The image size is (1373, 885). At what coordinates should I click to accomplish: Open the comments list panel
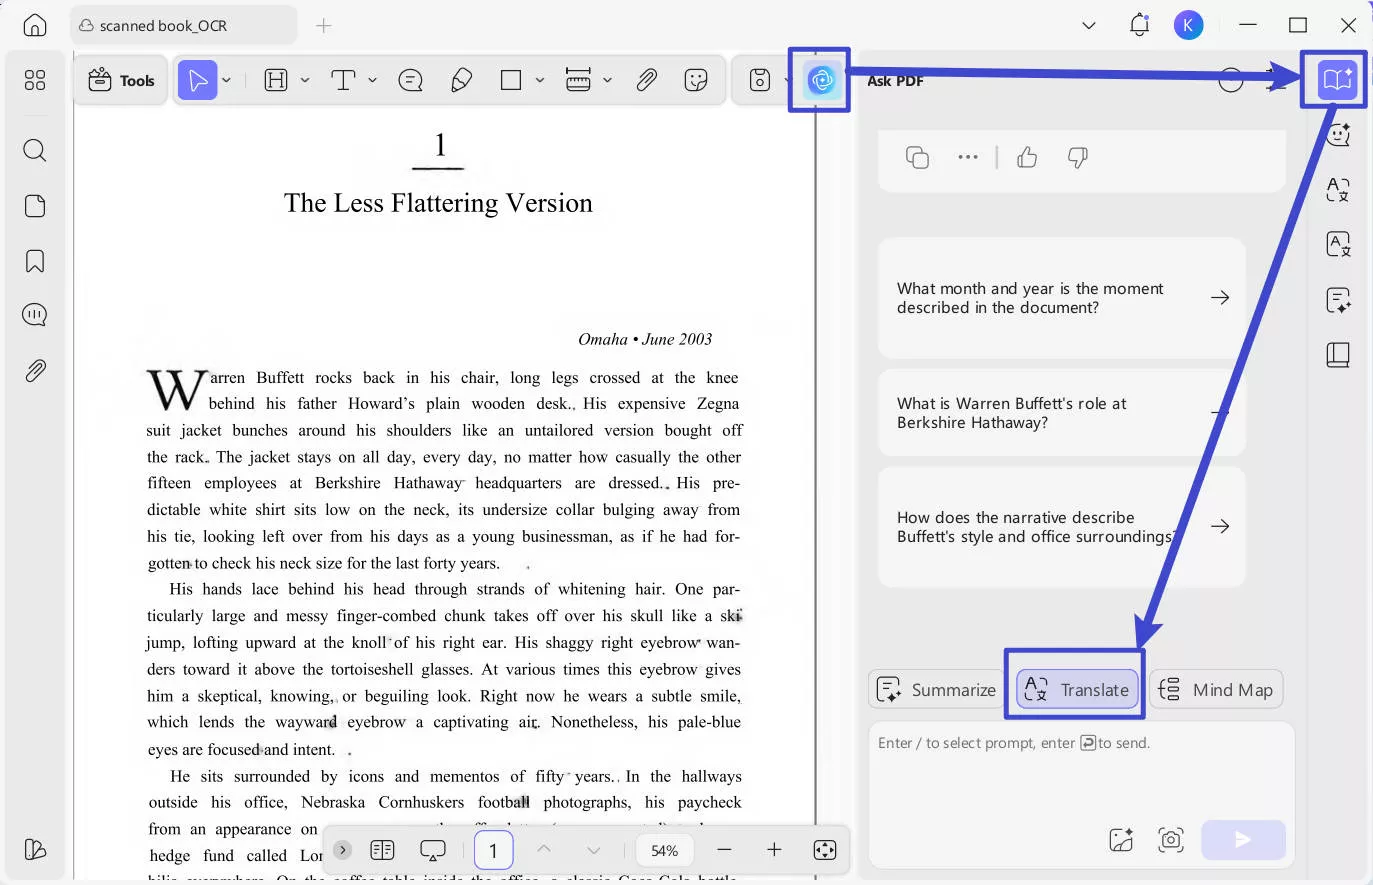pyautogui.click(x=35, y=315)
